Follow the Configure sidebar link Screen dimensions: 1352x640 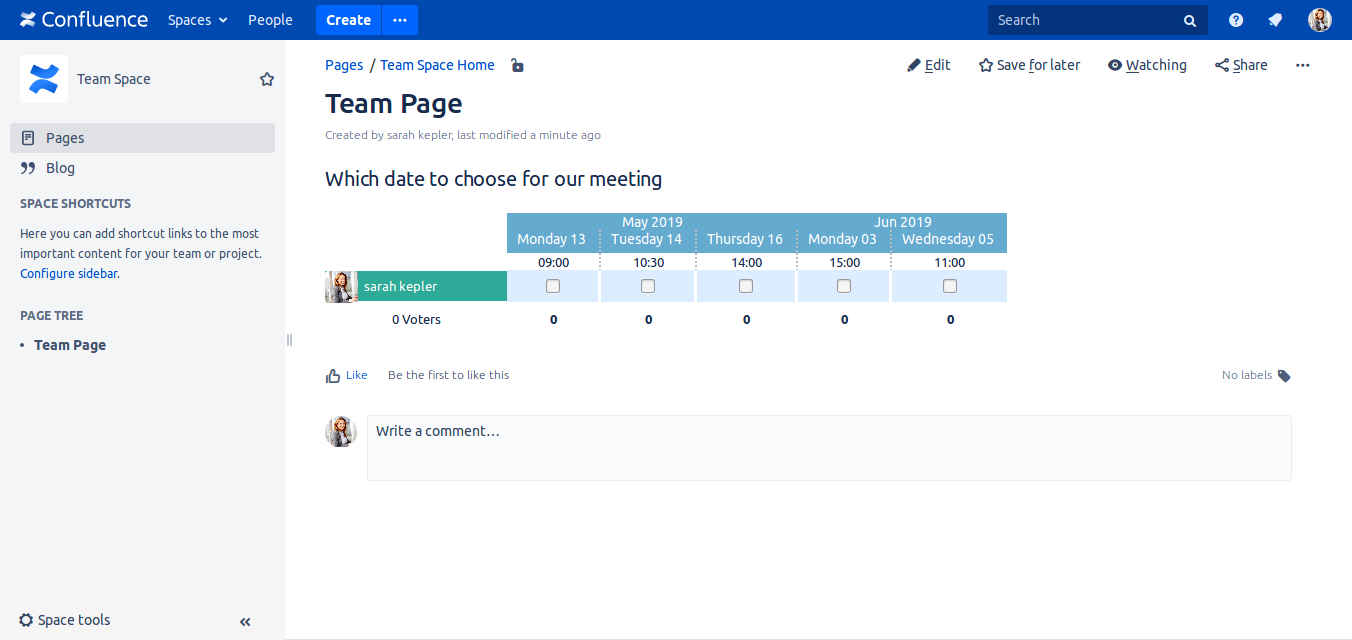68,273
